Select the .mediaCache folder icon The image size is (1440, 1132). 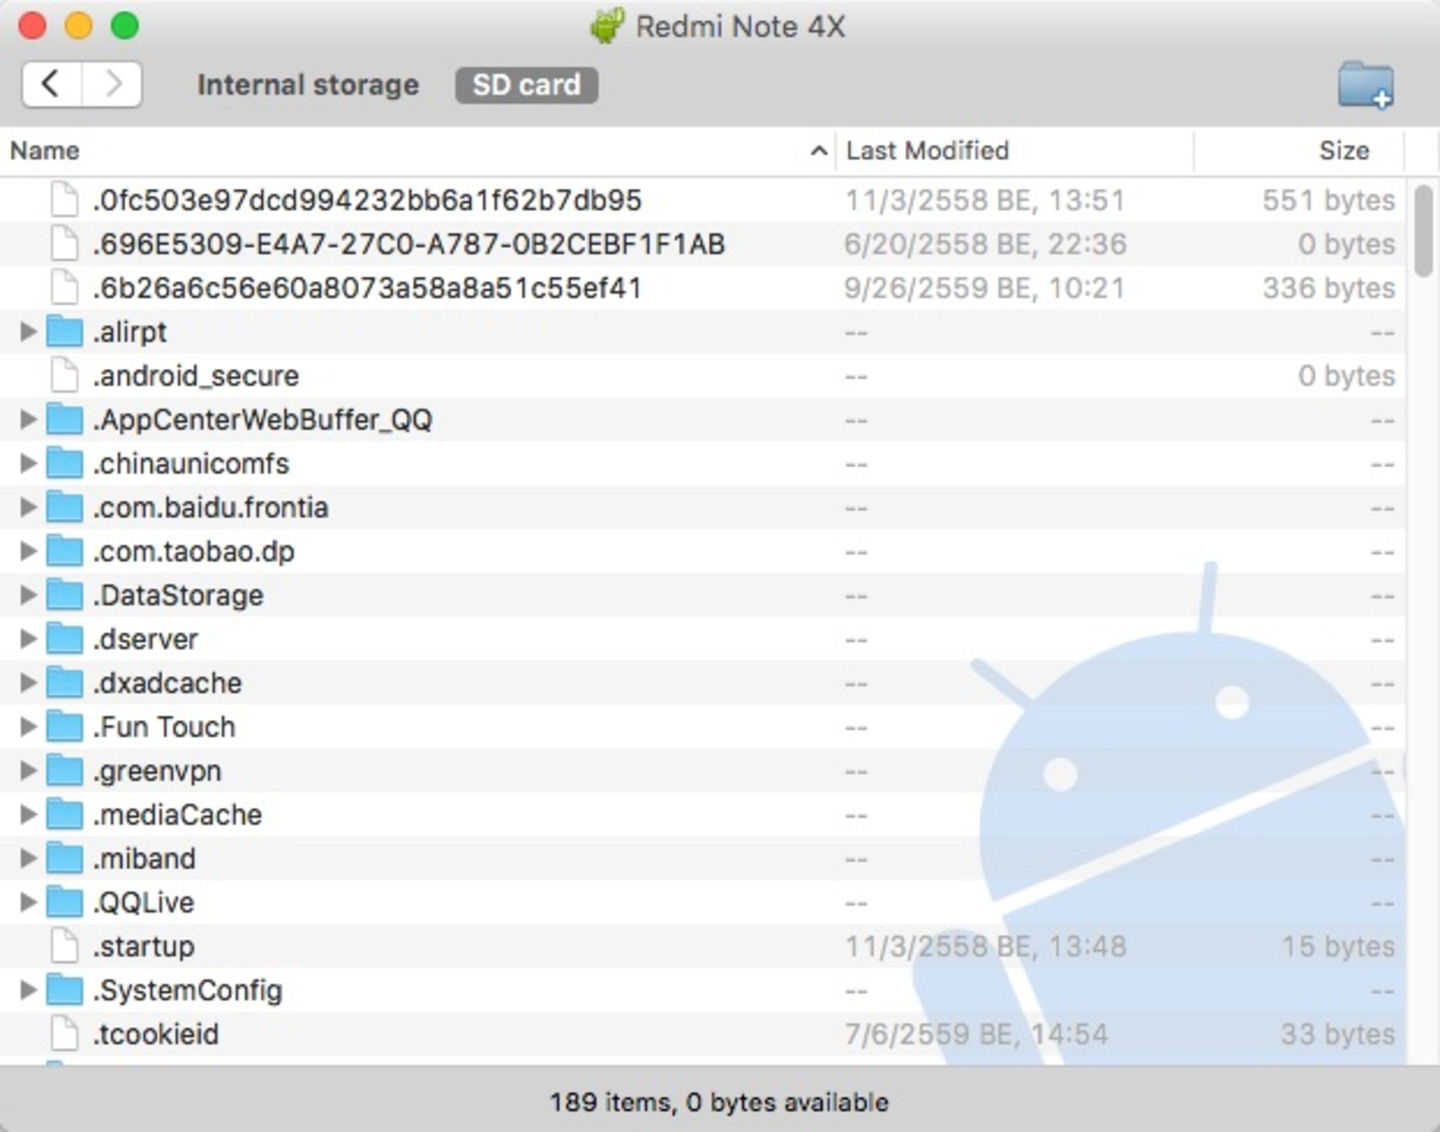(65, 815)
